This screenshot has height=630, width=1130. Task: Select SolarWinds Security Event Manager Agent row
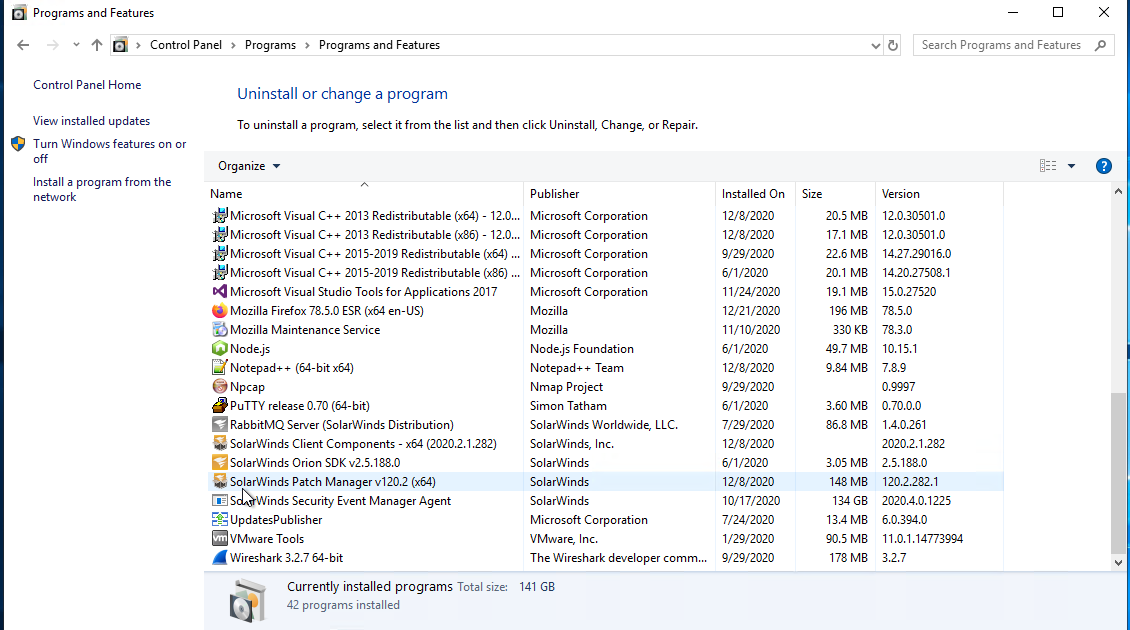604,501
